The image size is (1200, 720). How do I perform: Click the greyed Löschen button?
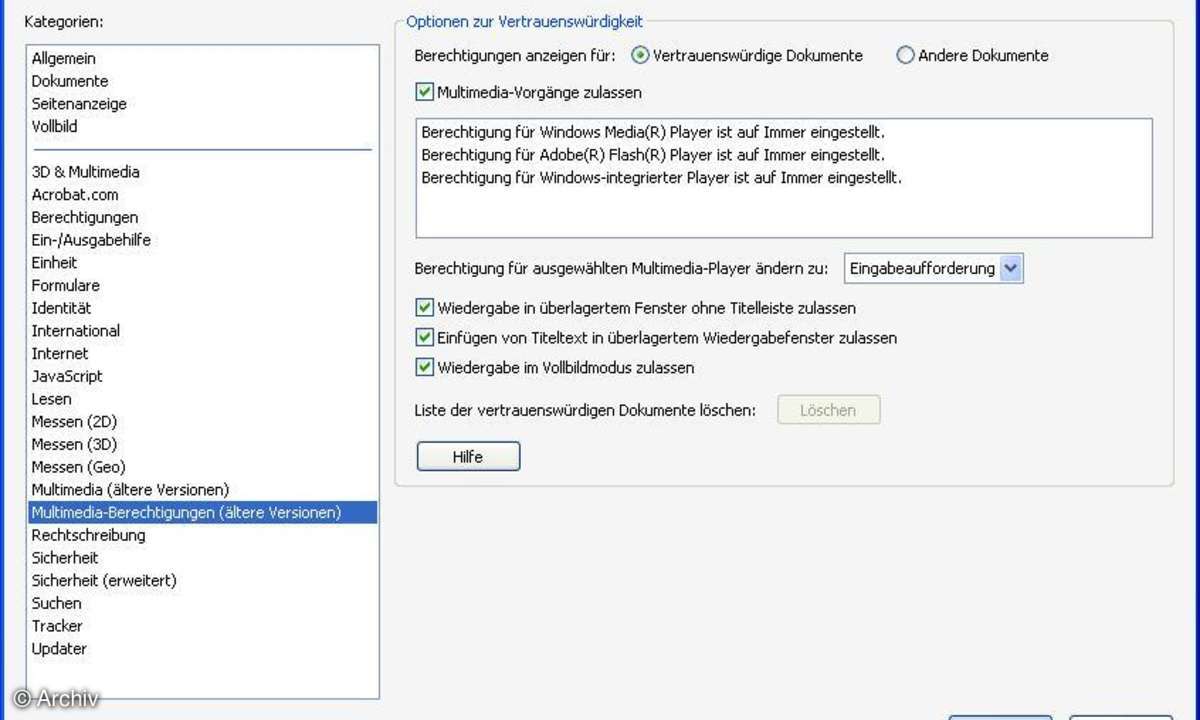(x=829, y=410)
